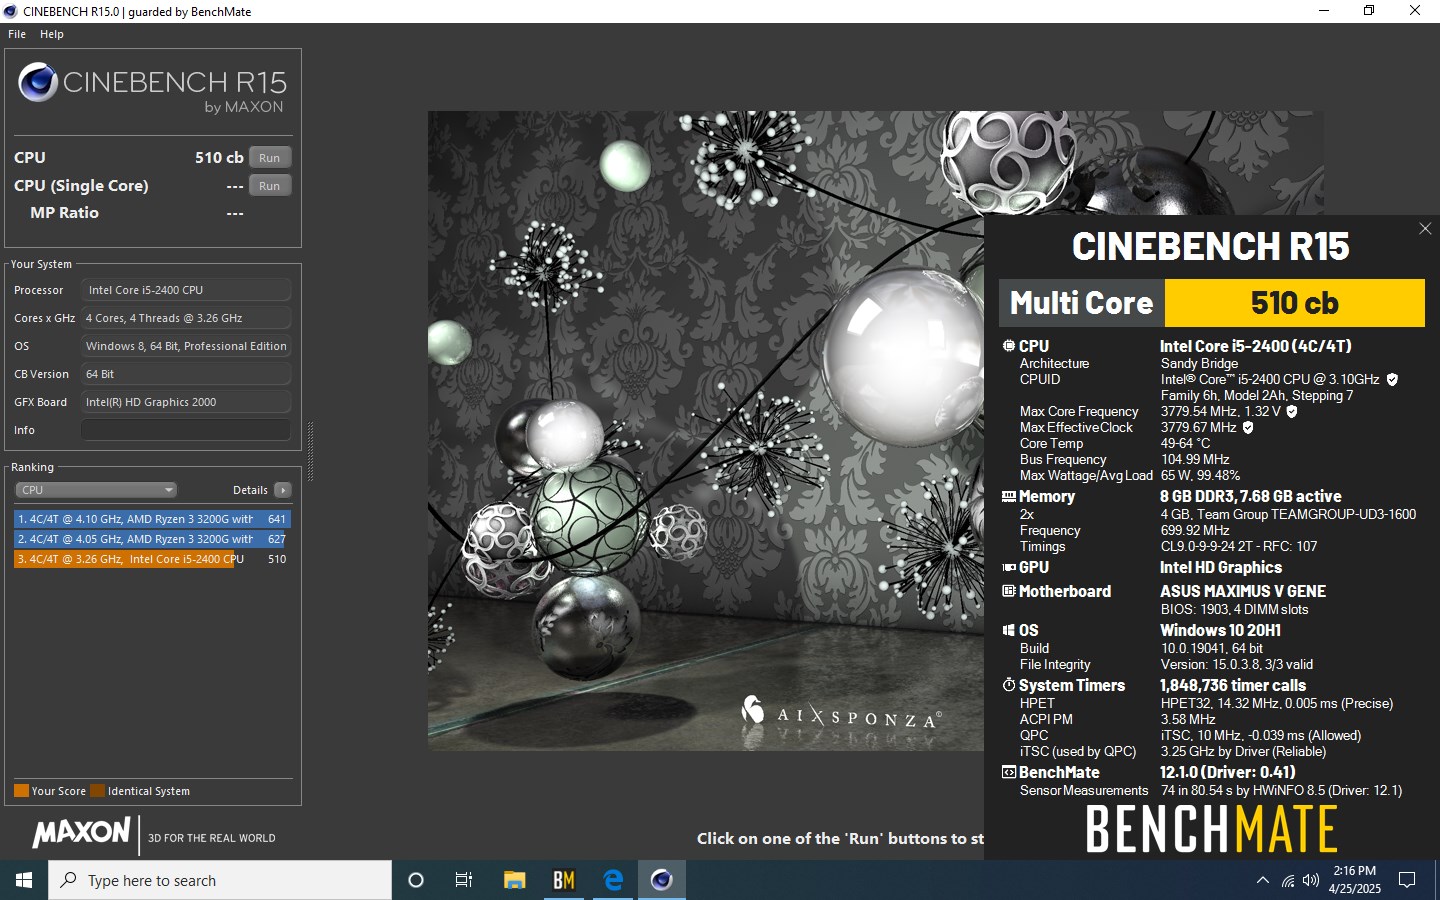Click the ASUS MAXIMUS V GENE text
This screenshot has width=1440, height=900.
point(1243,591)
